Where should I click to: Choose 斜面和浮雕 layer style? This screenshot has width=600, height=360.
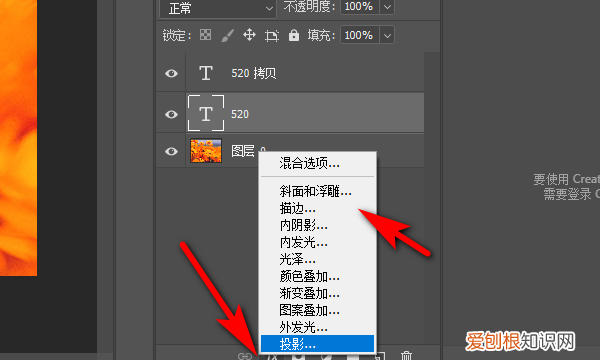tap(316, 191)
